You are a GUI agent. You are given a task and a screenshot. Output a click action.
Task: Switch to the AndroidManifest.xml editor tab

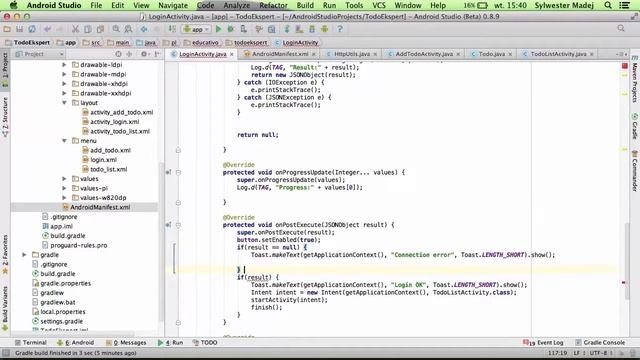coord(280,54)
